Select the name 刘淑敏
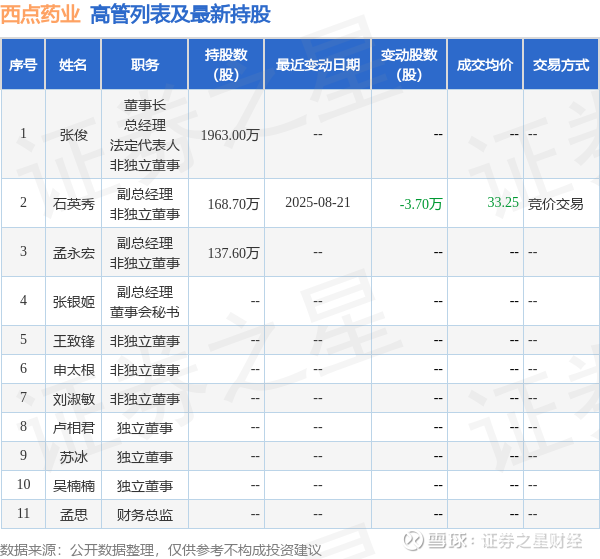The image size is (600, 559). (x=73, y=399)
